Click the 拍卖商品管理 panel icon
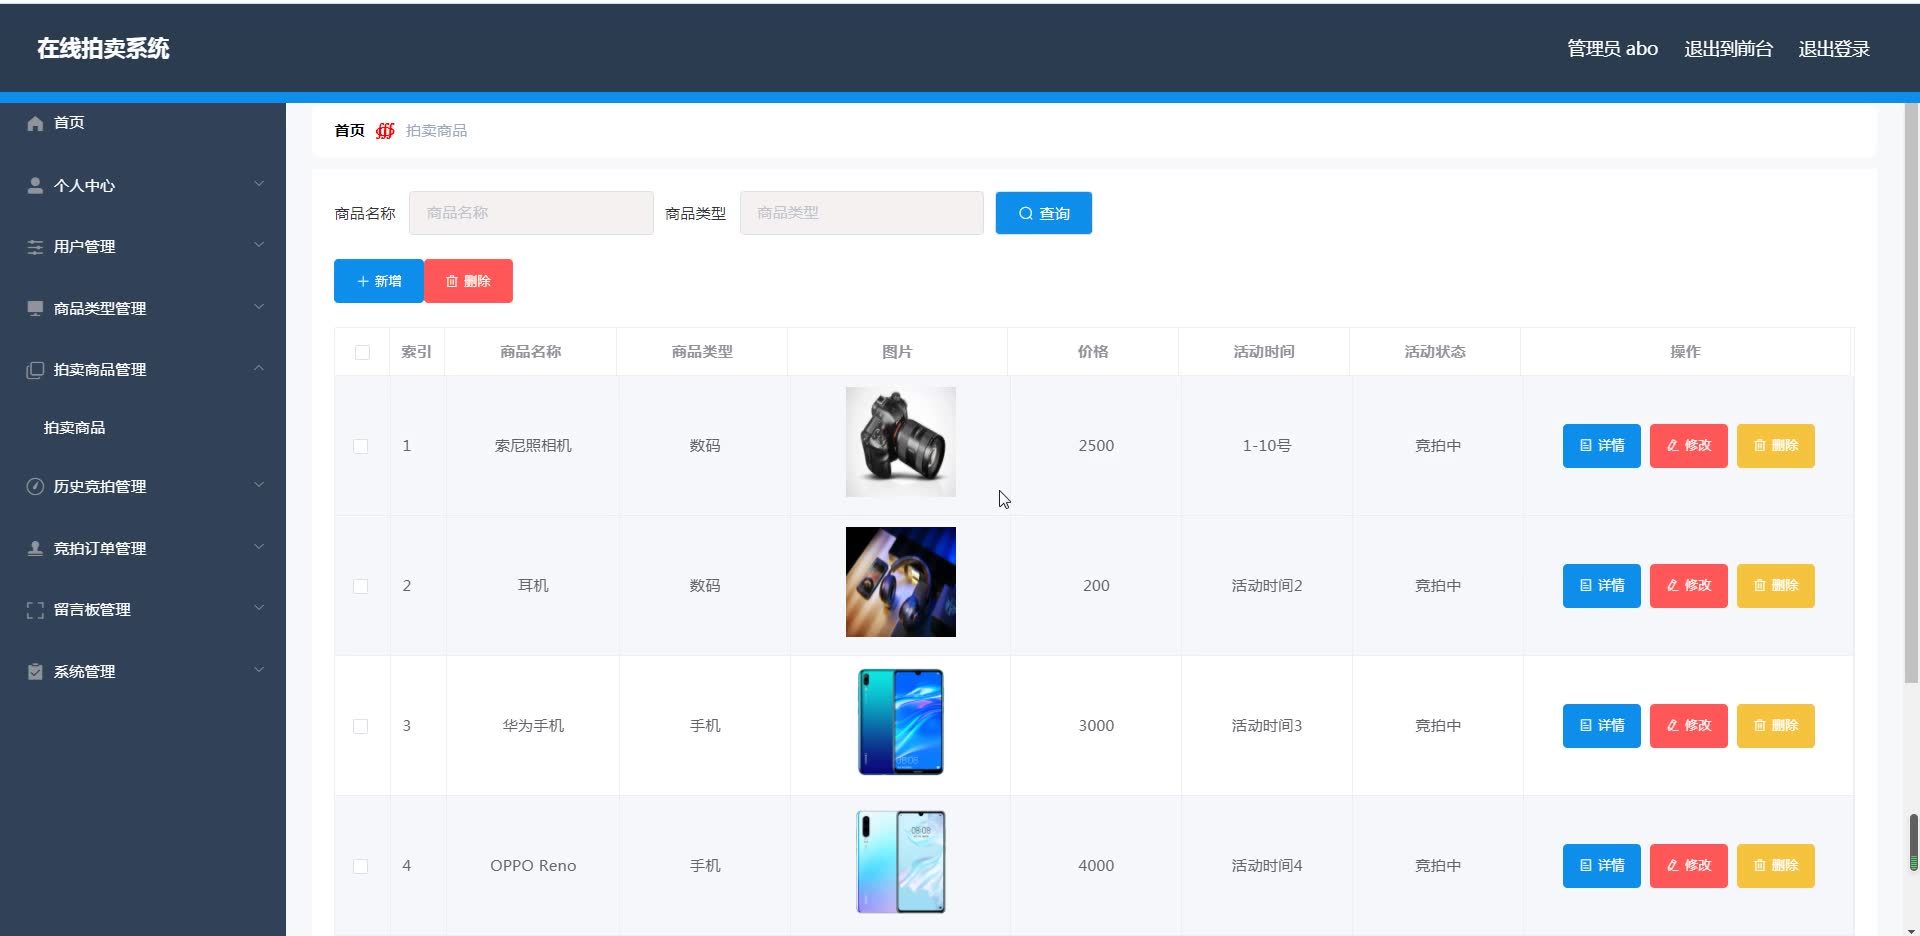Viewport: 1920px width, 936px height. 35,369
